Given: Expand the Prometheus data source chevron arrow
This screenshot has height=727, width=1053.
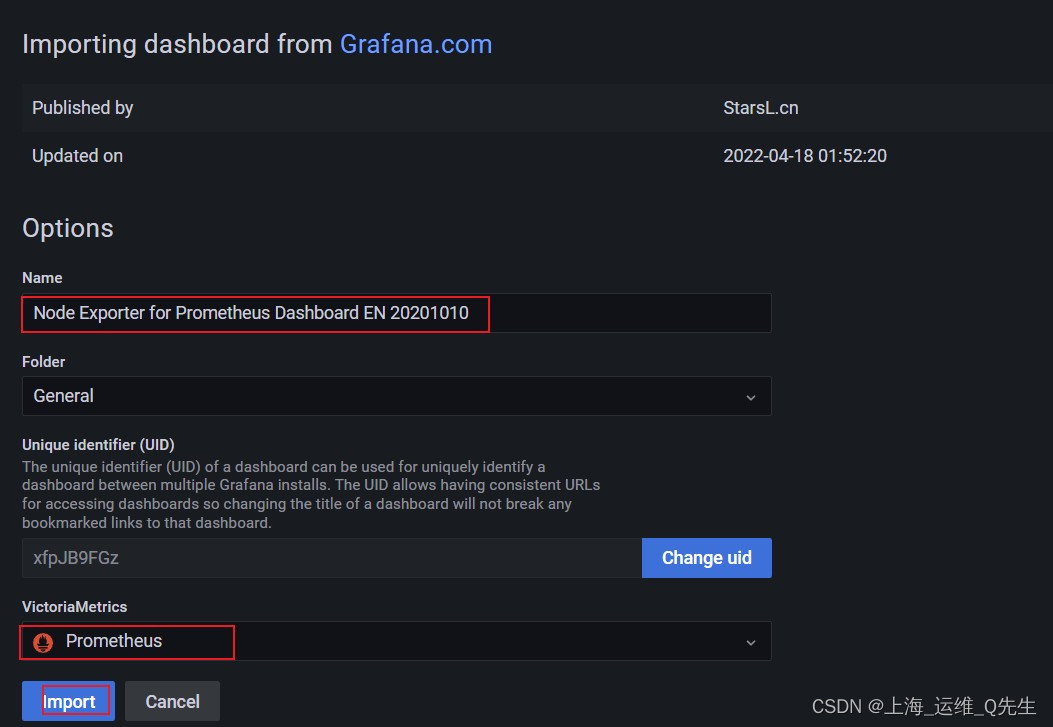Looking at the screenshot, I should pos(751,642).
